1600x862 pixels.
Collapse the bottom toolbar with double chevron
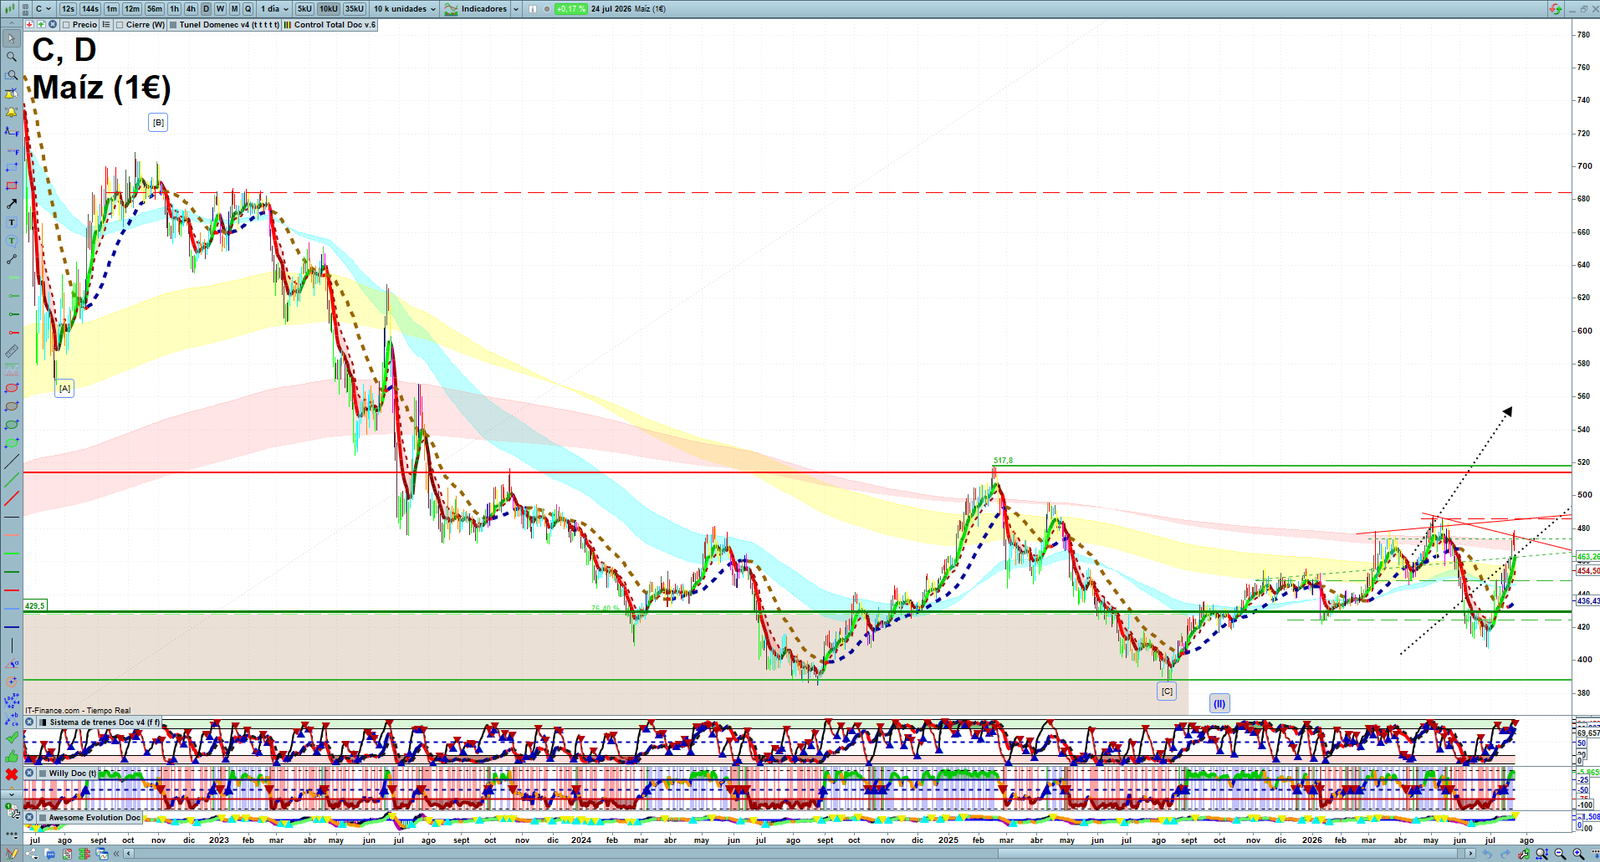(x=116, y=853)
